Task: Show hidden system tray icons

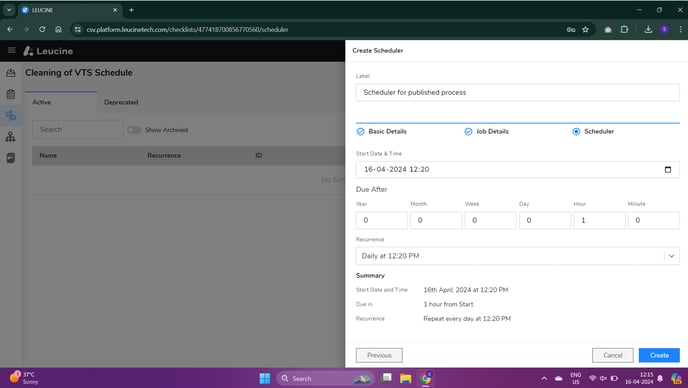Action: 544,378
